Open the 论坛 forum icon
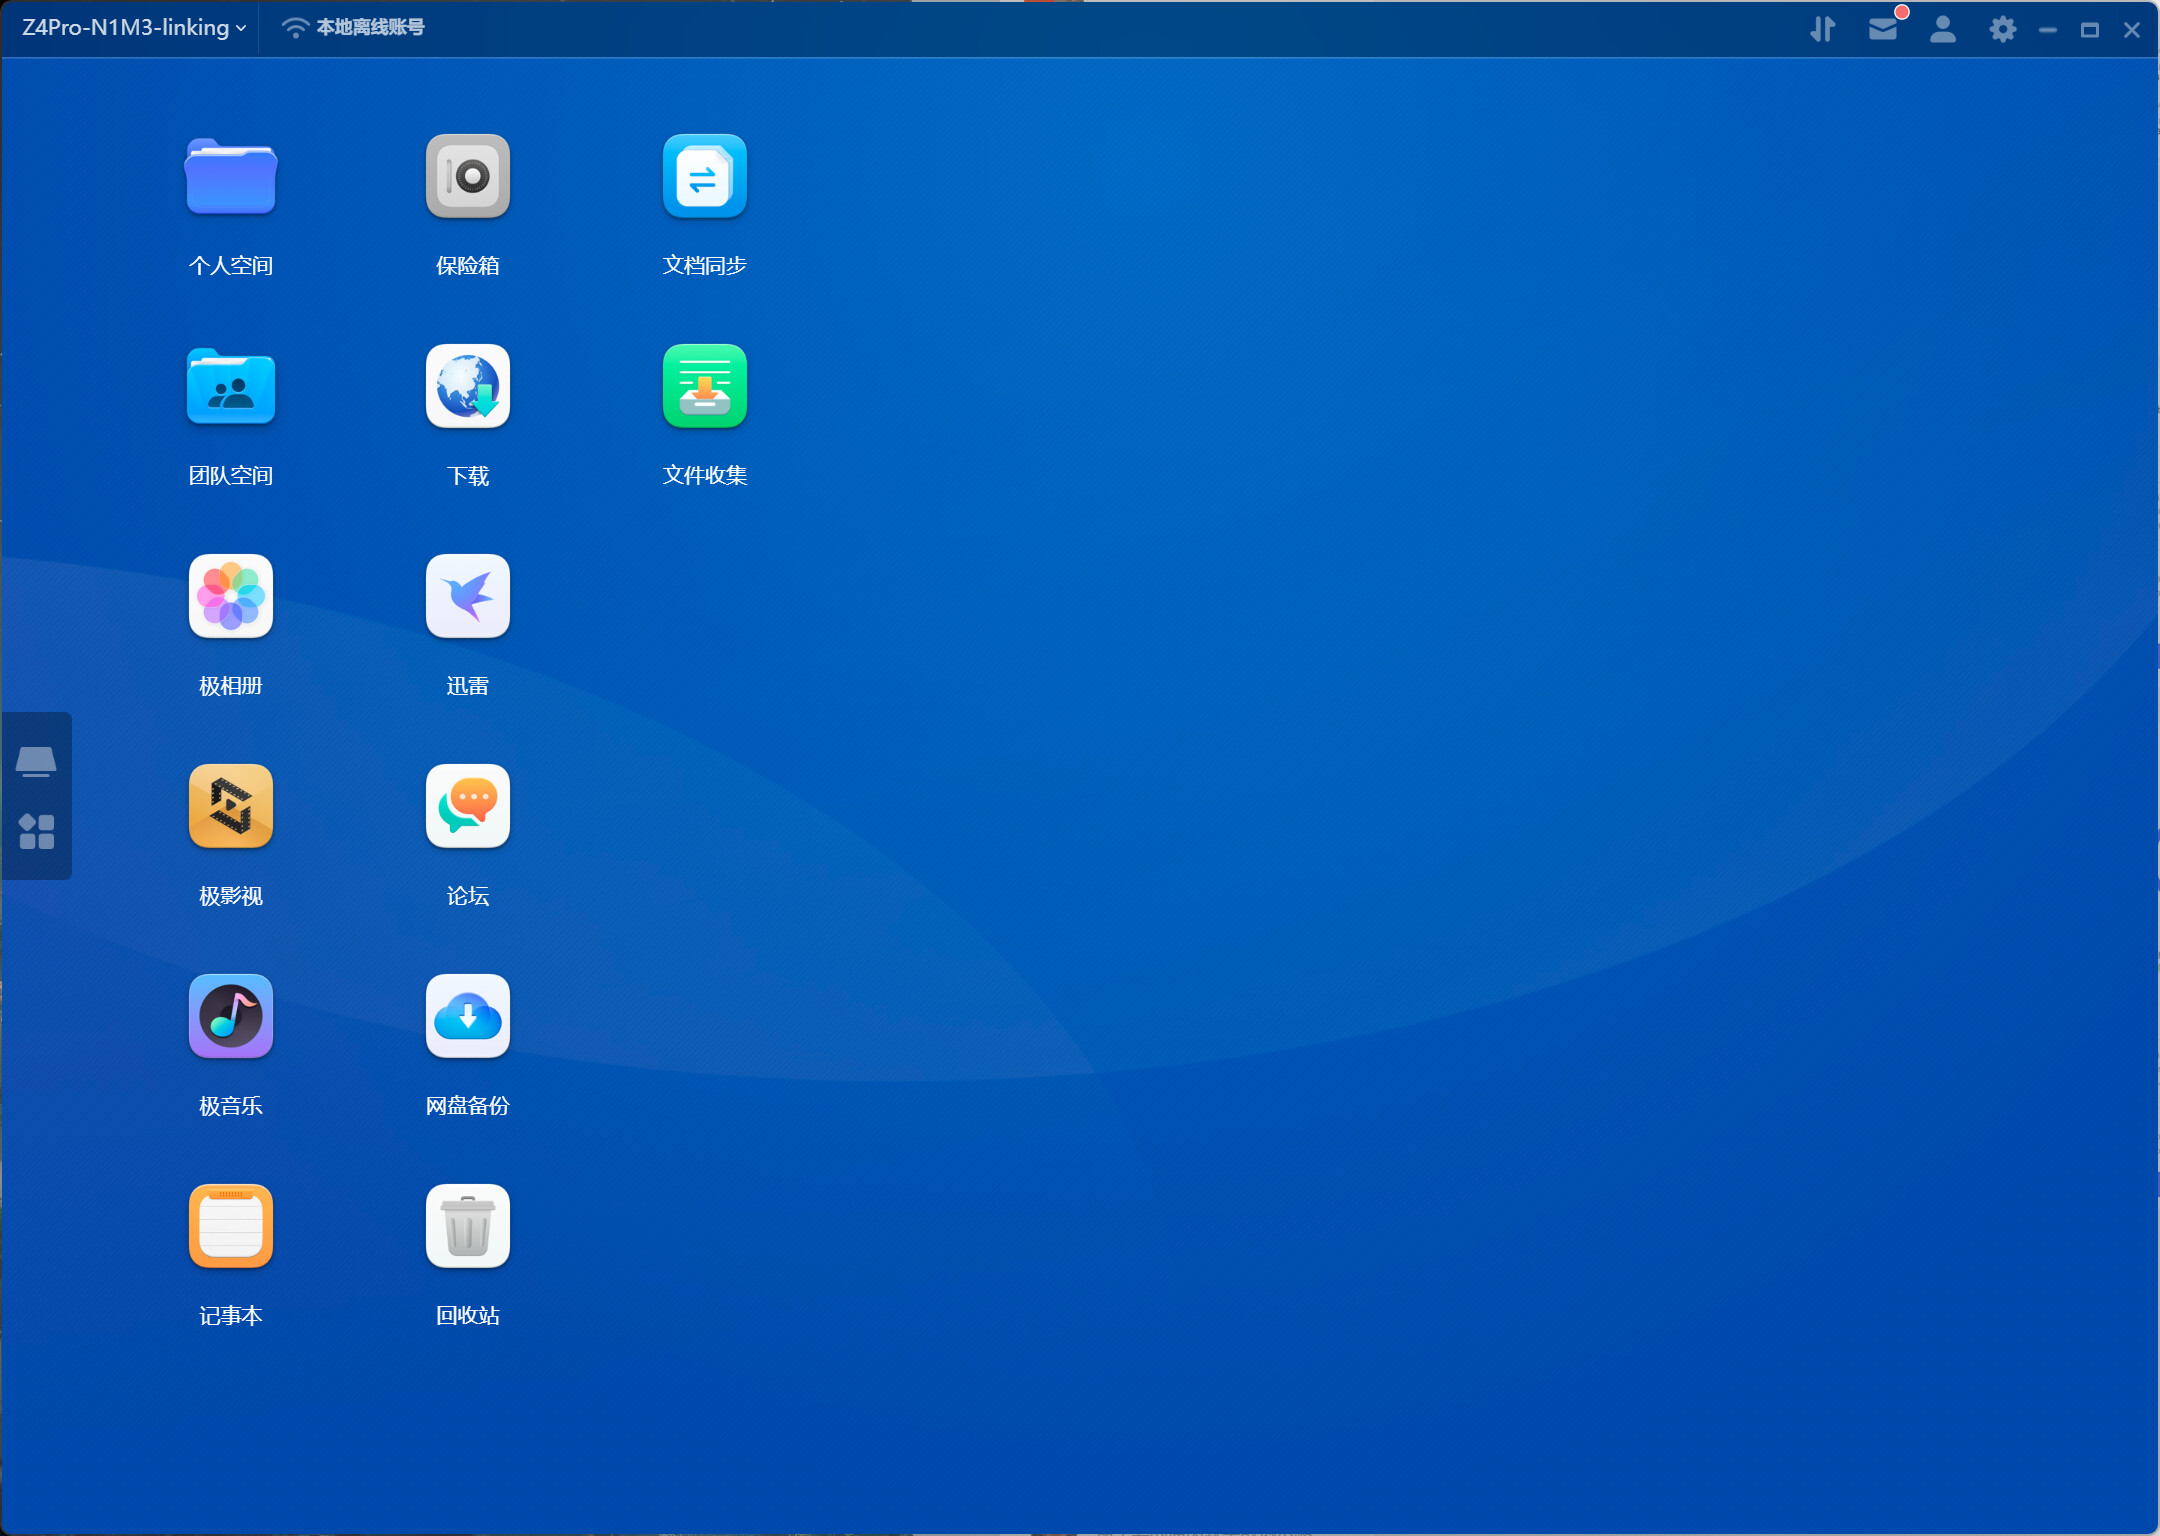The image size is (2160, 1536). (x=467, y=807)
